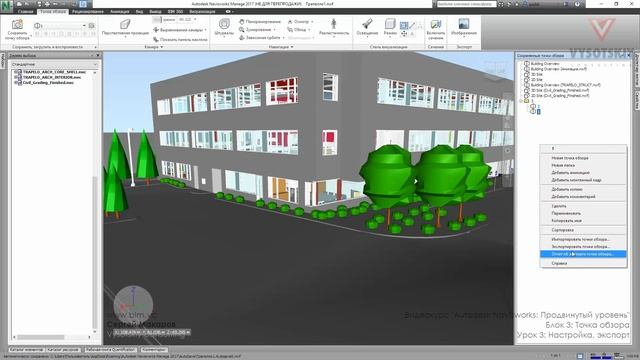Close the Selection Tree panel

[98, 56]
